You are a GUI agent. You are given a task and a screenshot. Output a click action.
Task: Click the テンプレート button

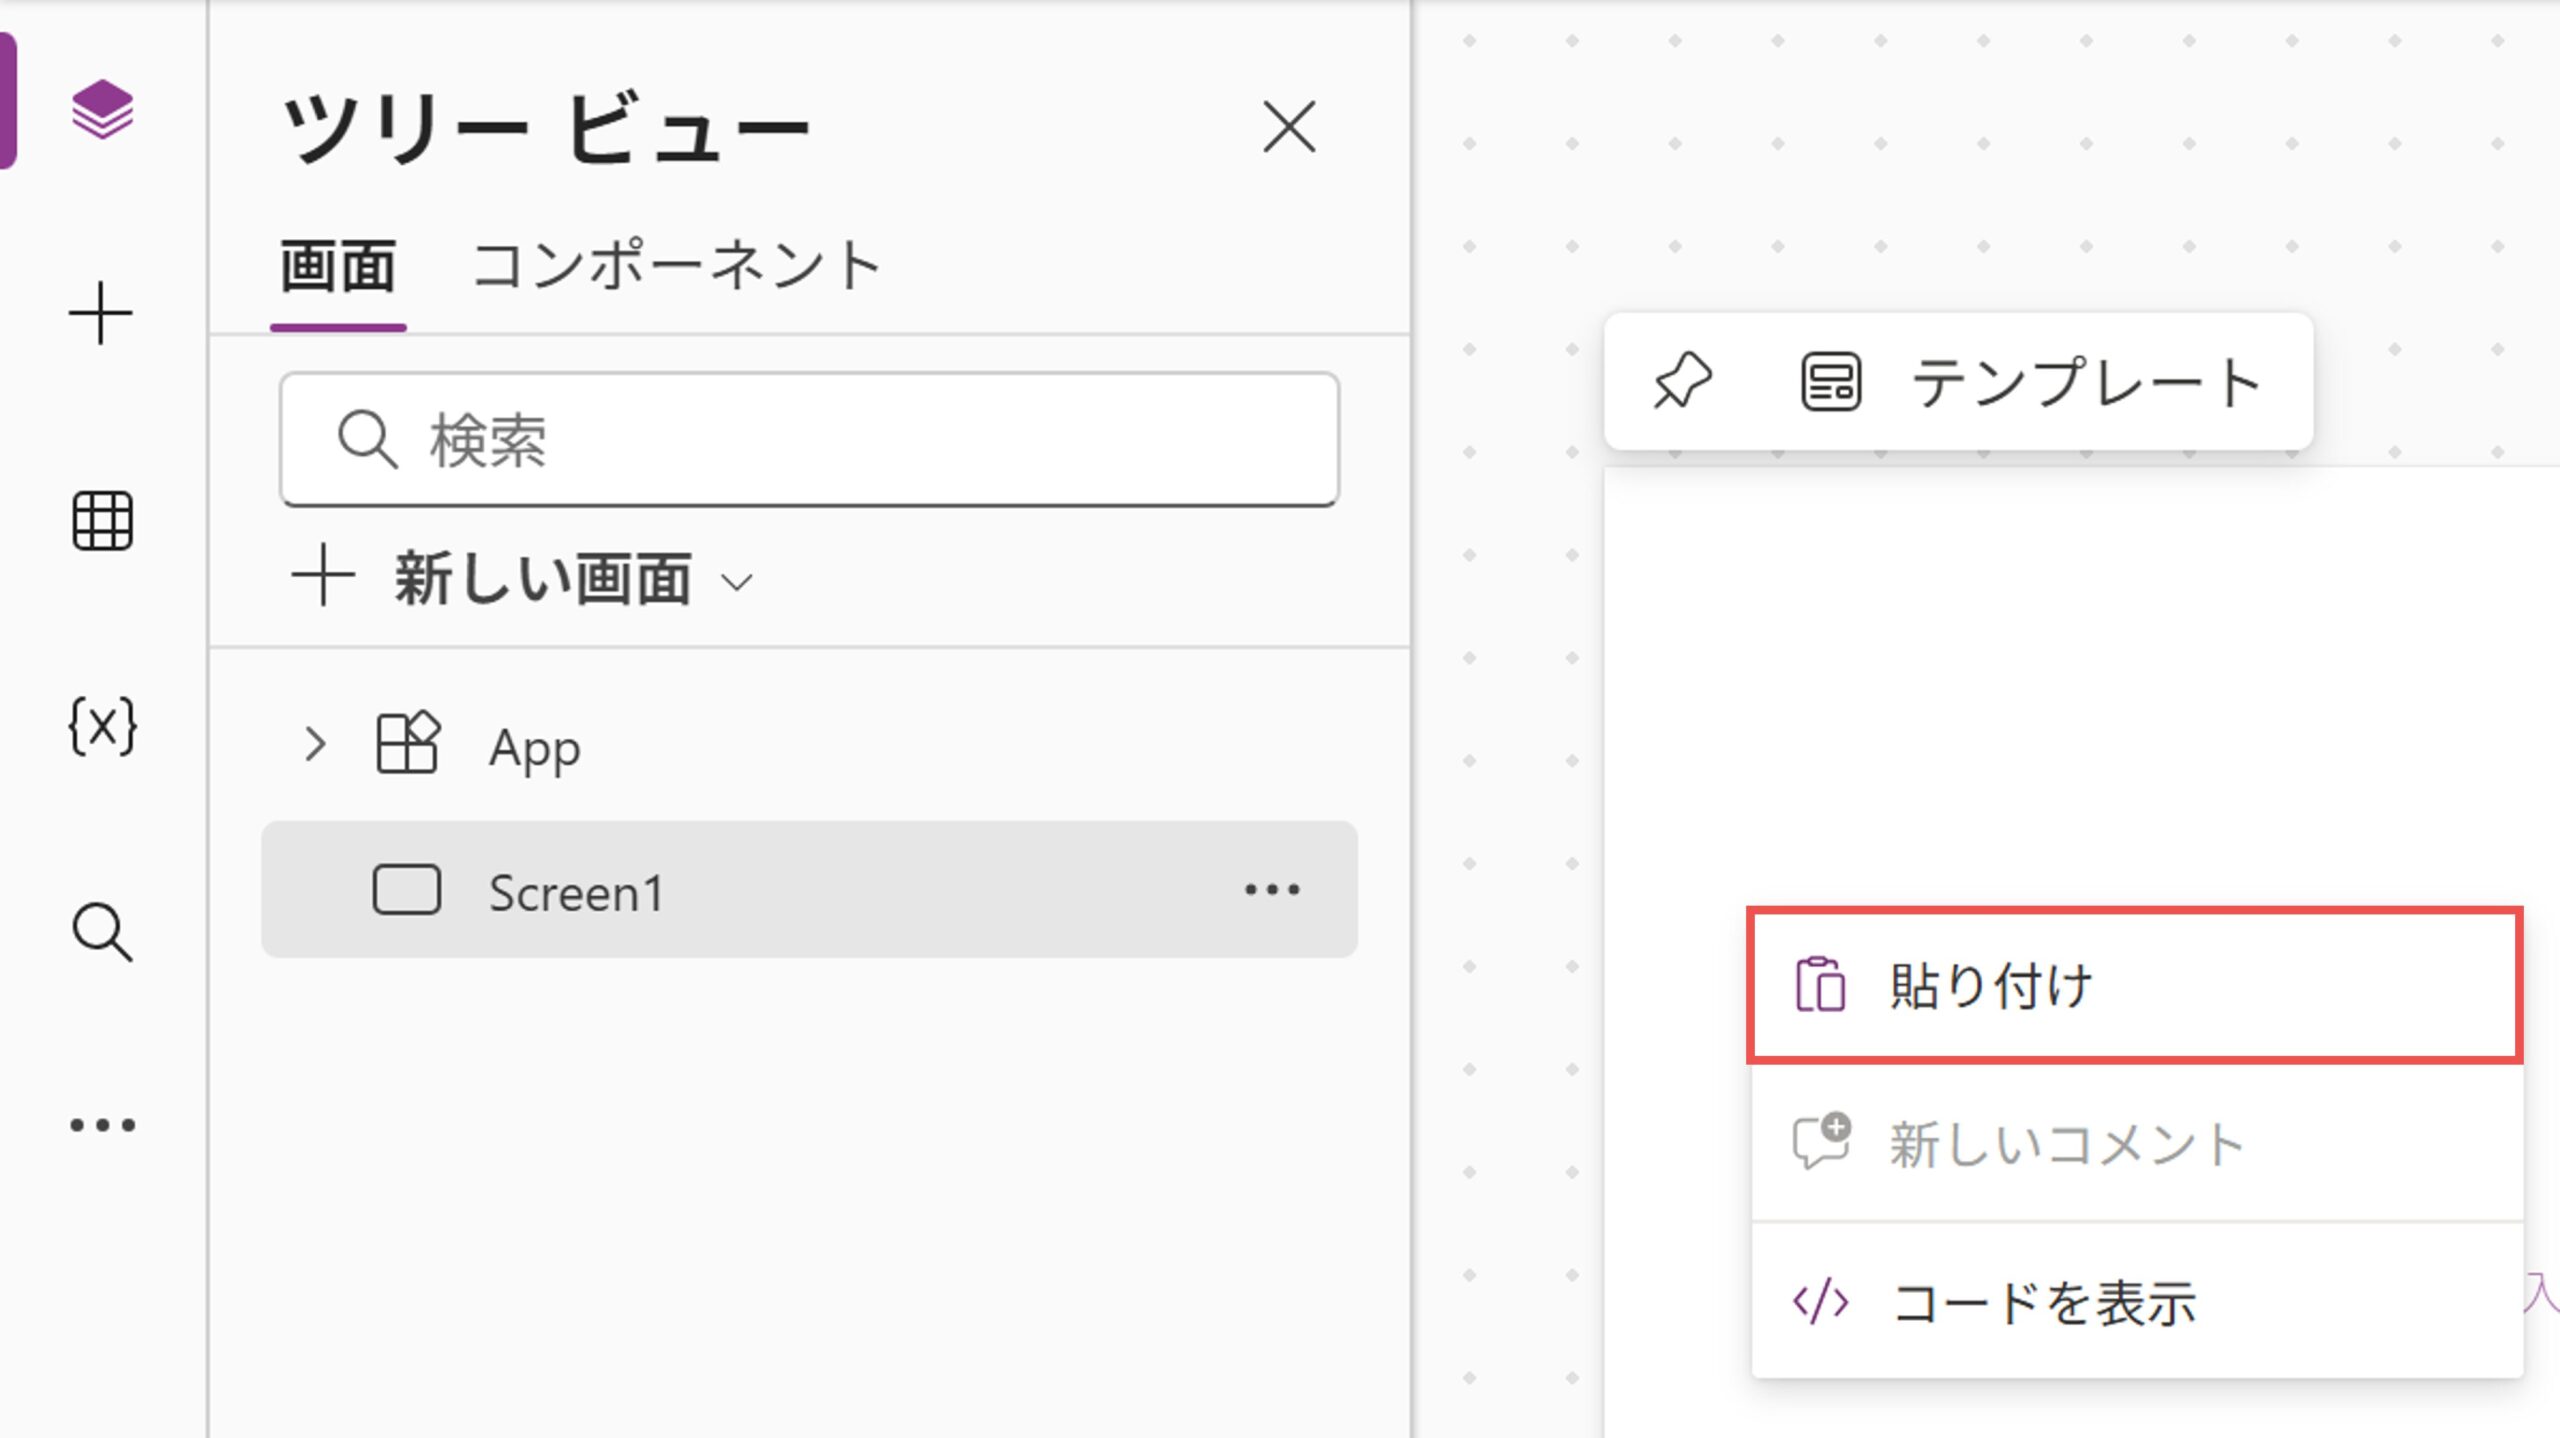(x=2086, y=382)
